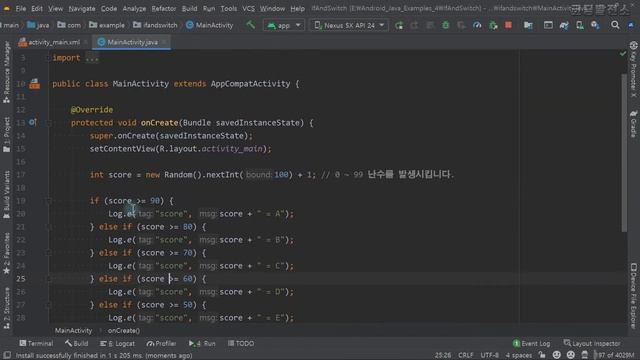640x360 pixels.
Task: Click the 4 spaces indent selector
Action: 518,355
